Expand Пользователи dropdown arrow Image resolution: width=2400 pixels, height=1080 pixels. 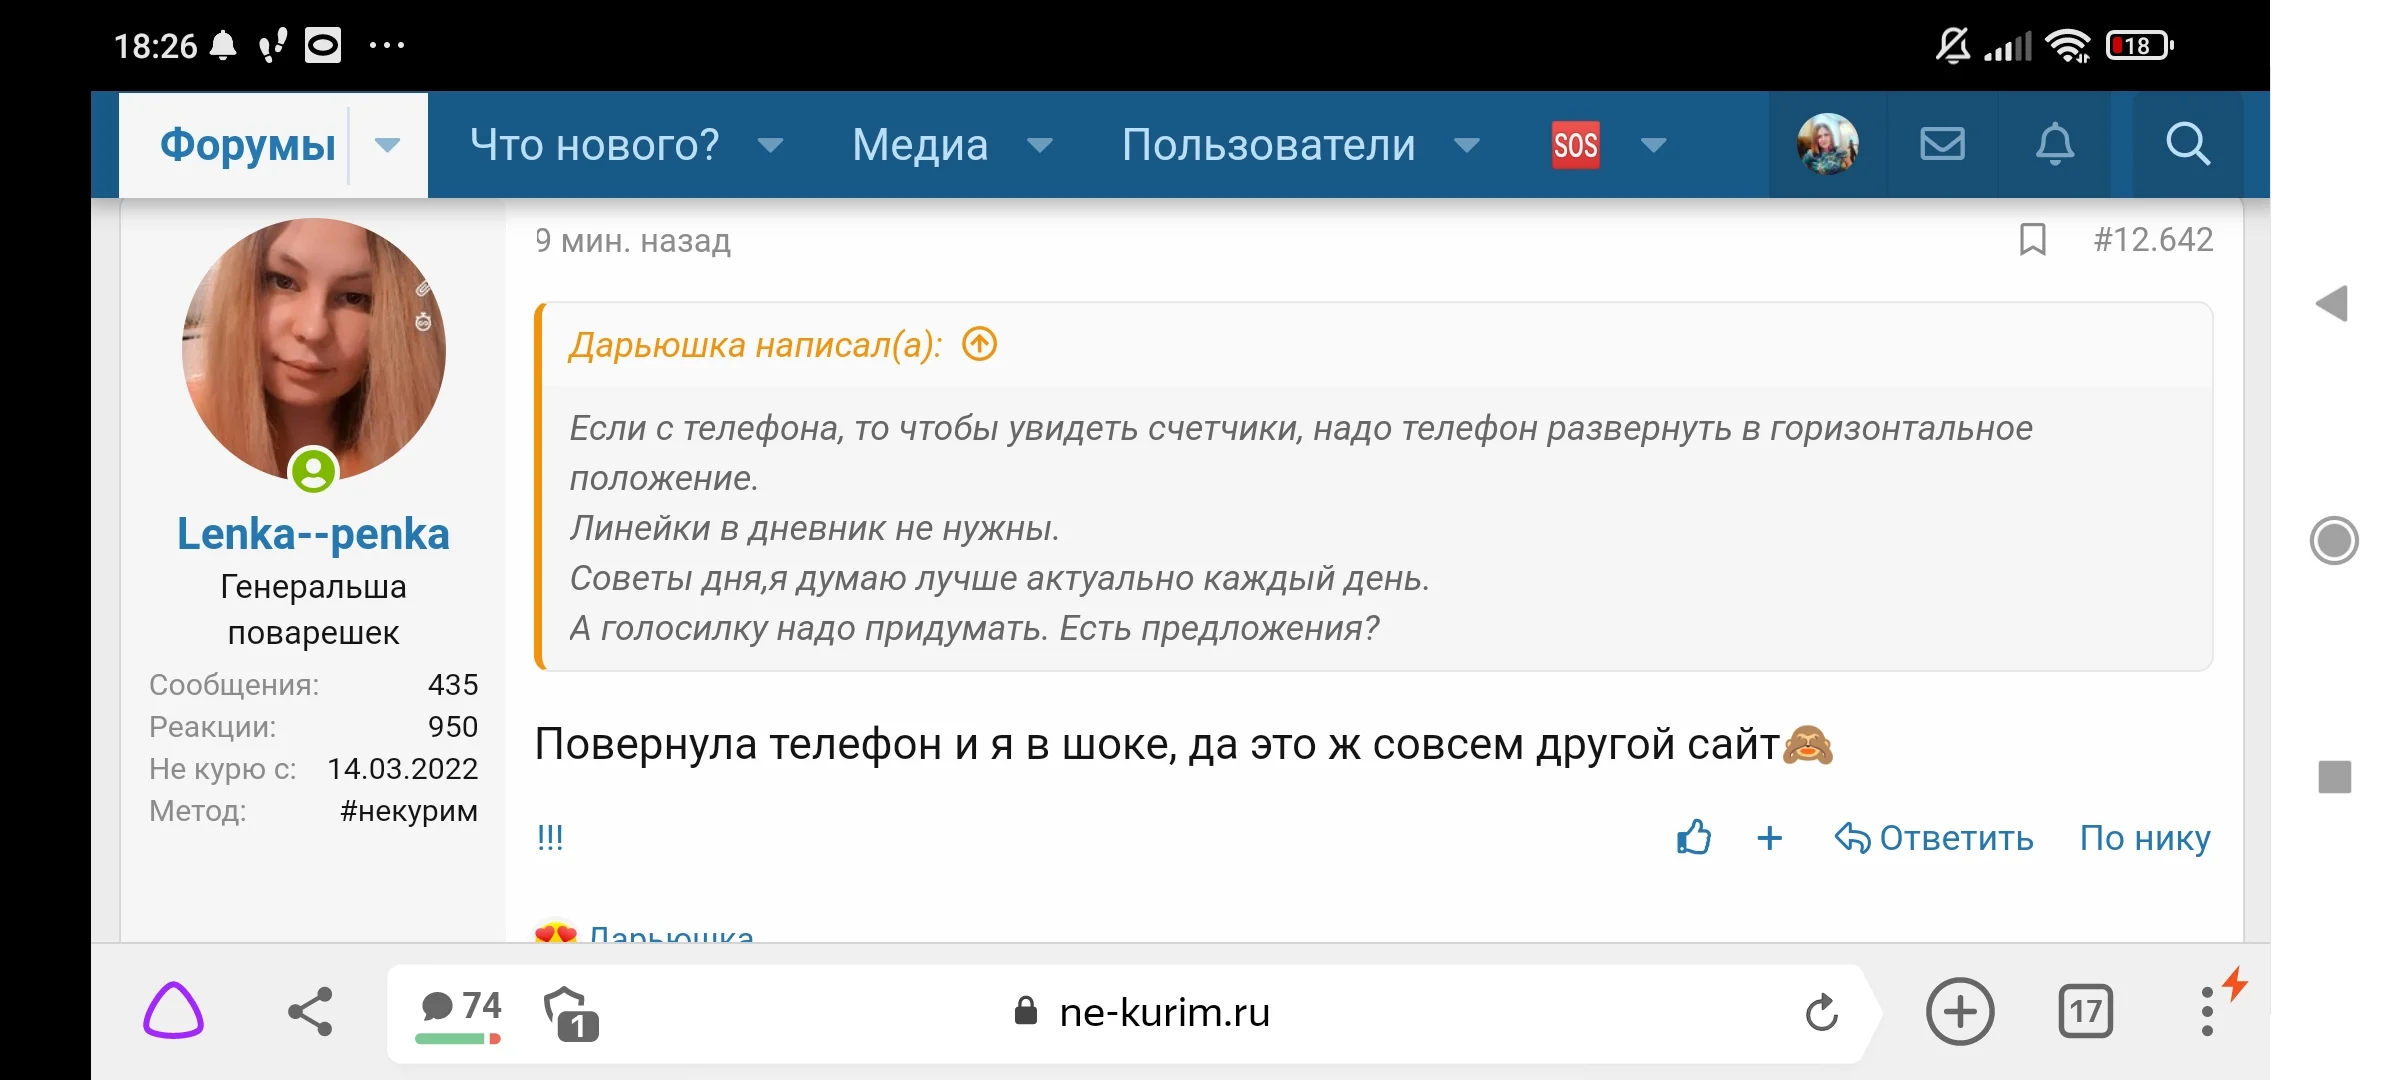[x=1466, y=145]
